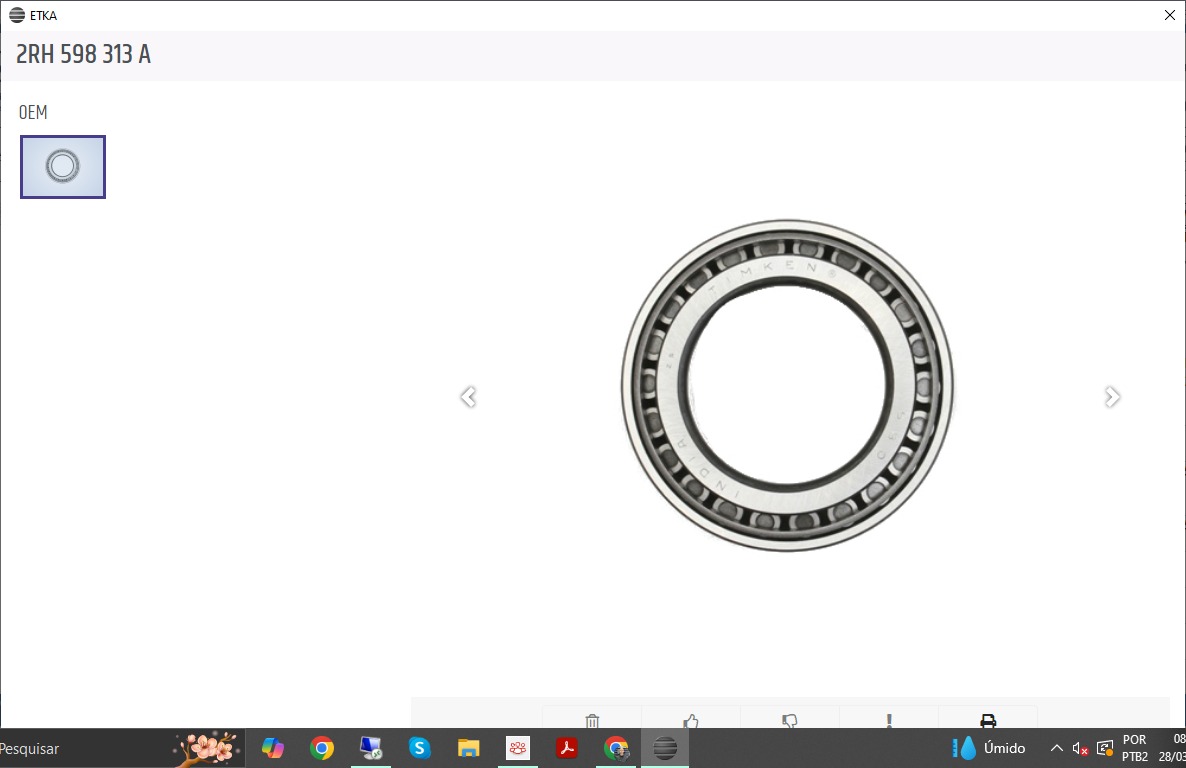The width and height of the screenshot is (1186, 768).
Task: Open File Explorer from the taskbar
Action: 469,748
